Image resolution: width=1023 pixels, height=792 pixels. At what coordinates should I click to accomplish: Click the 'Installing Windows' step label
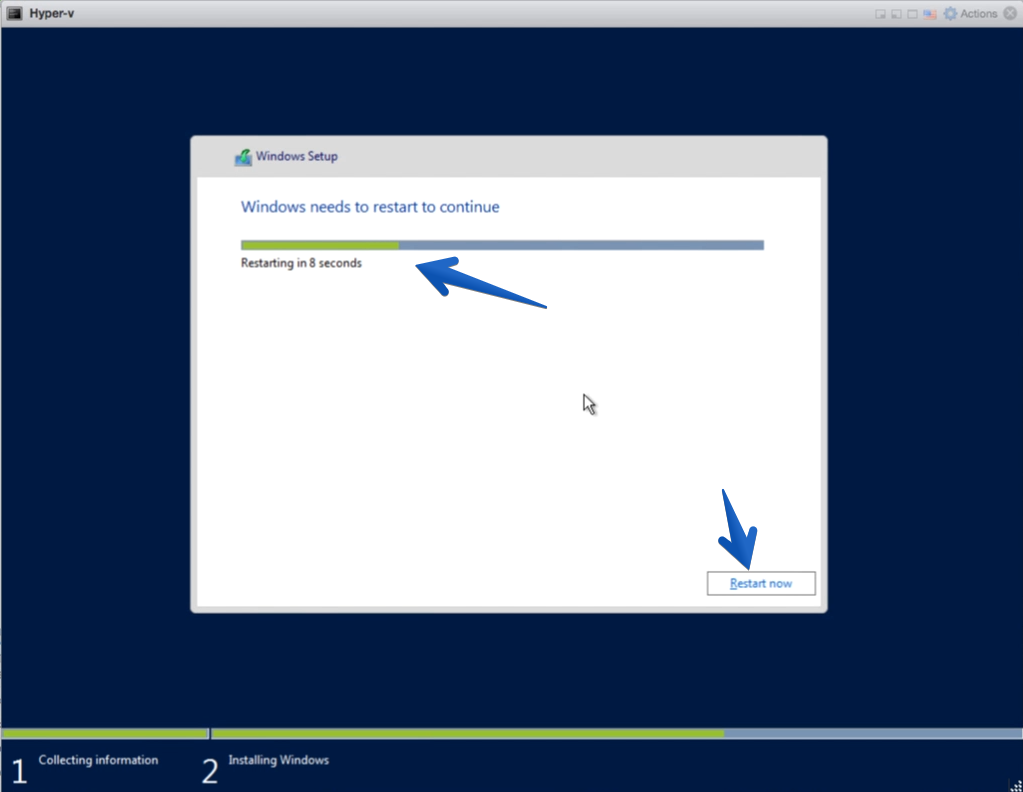[279, 760]
